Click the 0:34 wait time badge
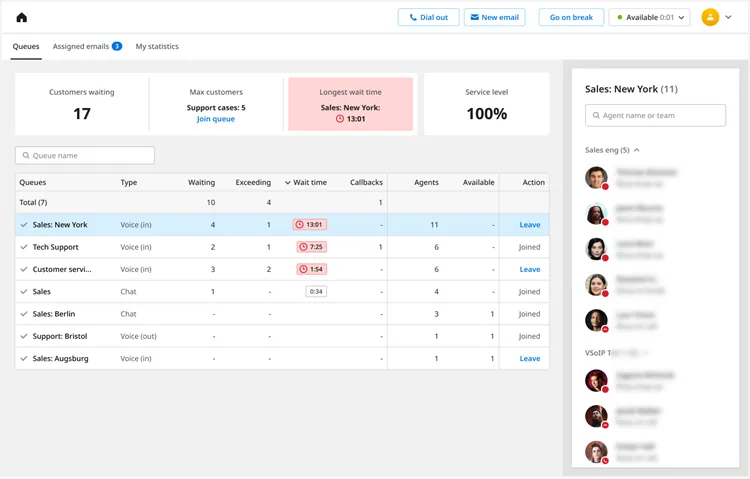Image resolution: width=750 pixels, height=479 pixels. click(x=316, y=291)
